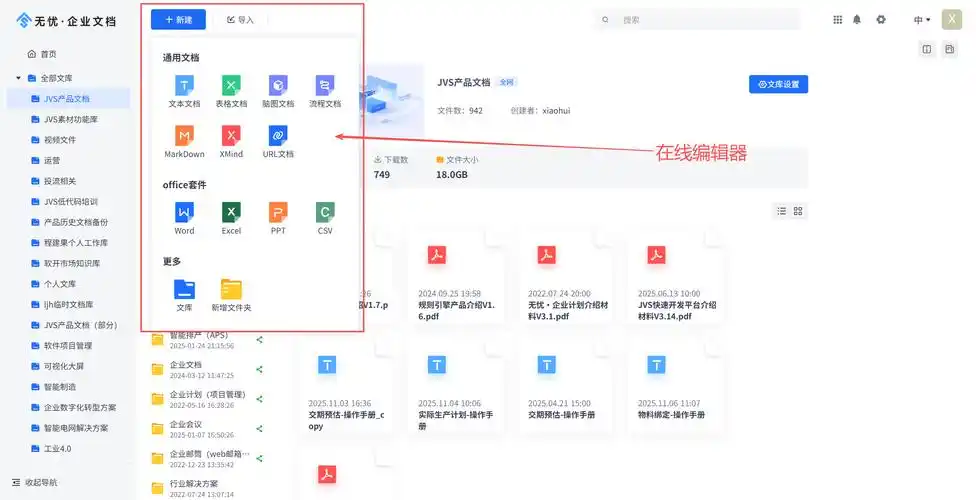Add a new folder with 新增文件夹
The height and width of the screenshot is (500, 976).
[231, 295]
